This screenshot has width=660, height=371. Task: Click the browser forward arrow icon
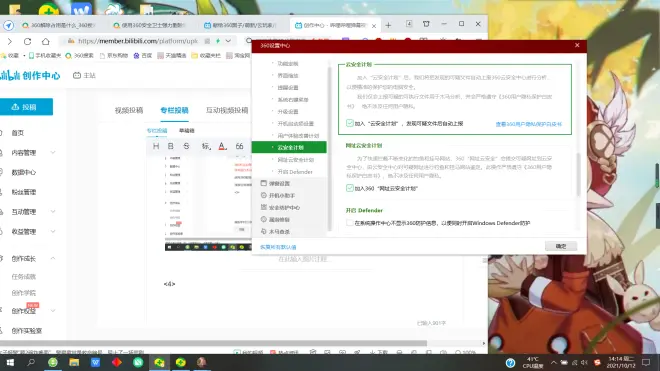(x=10, y=41)
